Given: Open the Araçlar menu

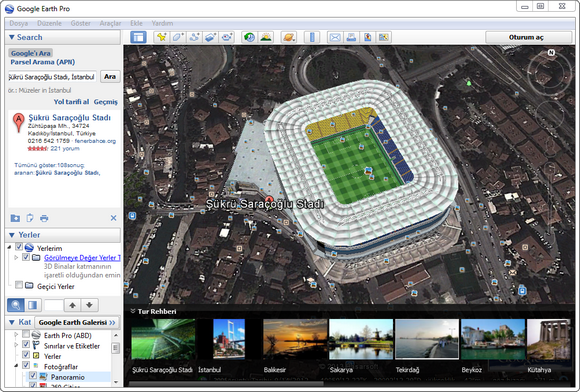Looking at the screenshot, I should tap(110, 23).
